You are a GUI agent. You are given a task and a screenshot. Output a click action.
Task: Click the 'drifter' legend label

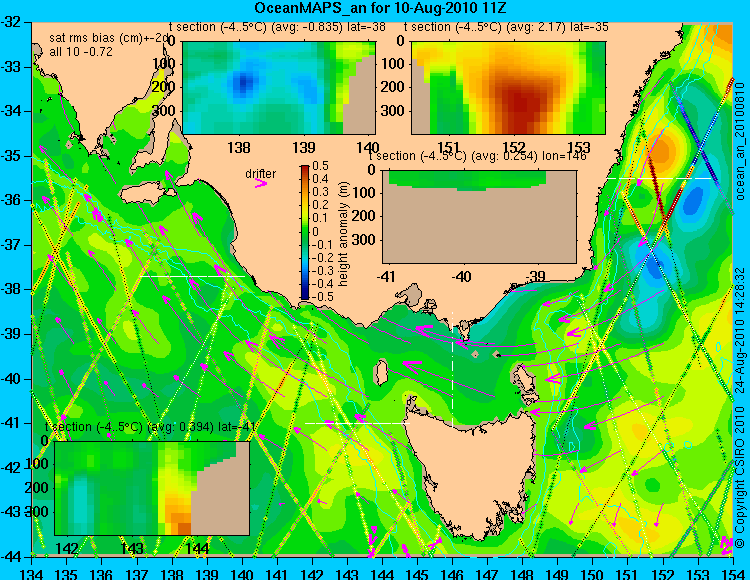click(261, 174)
